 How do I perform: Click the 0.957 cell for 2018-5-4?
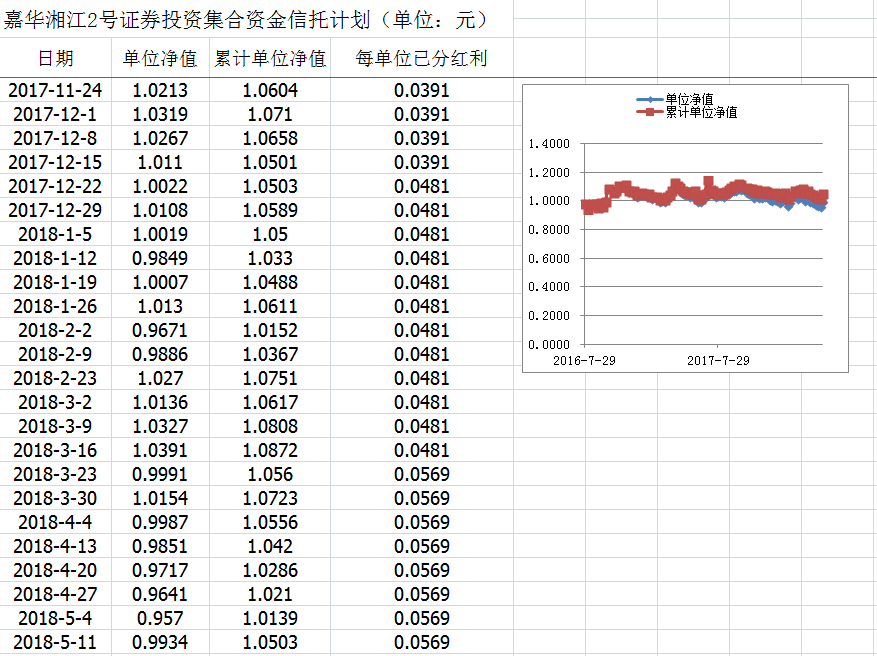tap(160, 618)
